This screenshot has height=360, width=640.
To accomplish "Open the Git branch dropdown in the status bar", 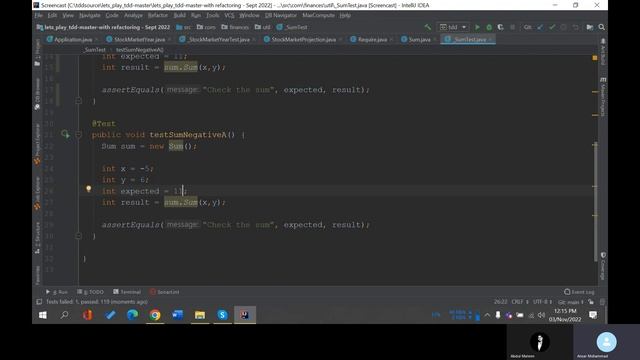I will tap(571, 302).
